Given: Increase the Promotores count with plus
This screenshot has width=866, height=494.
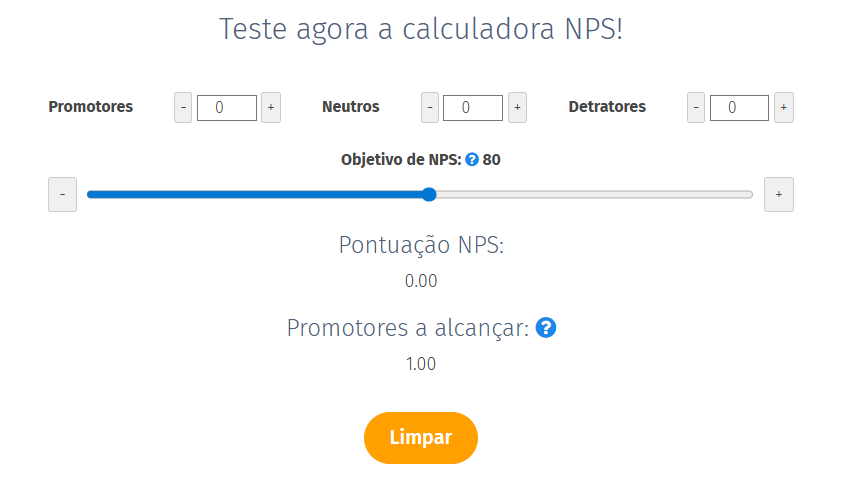Looking at the screenshot, I should pyautogui.click(x=271, y=107).
